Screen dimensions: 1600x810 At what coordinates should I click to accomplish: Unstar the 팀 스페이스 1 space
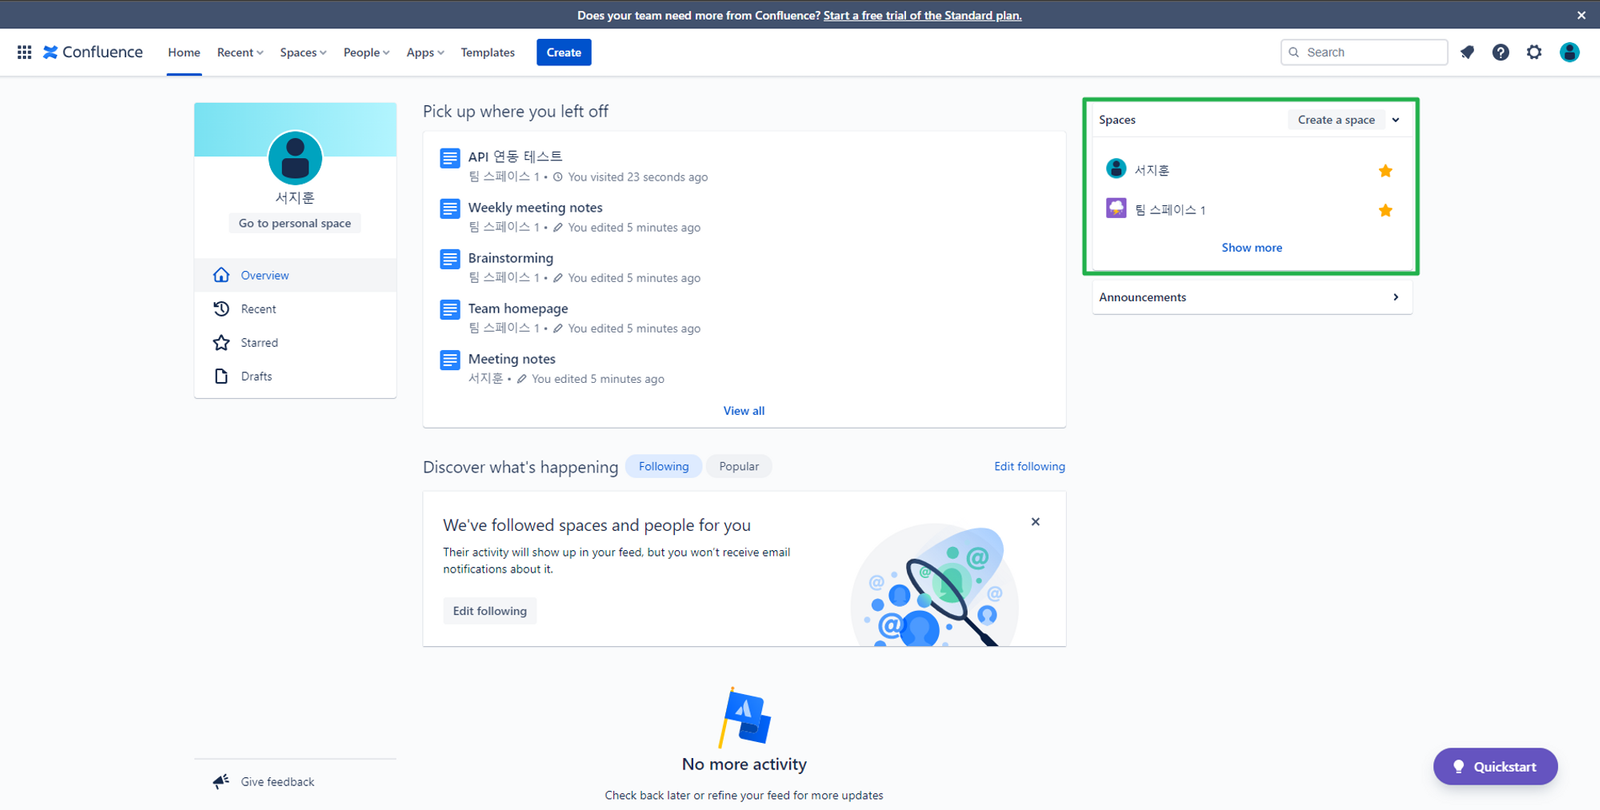click(x=1385, y=210)
